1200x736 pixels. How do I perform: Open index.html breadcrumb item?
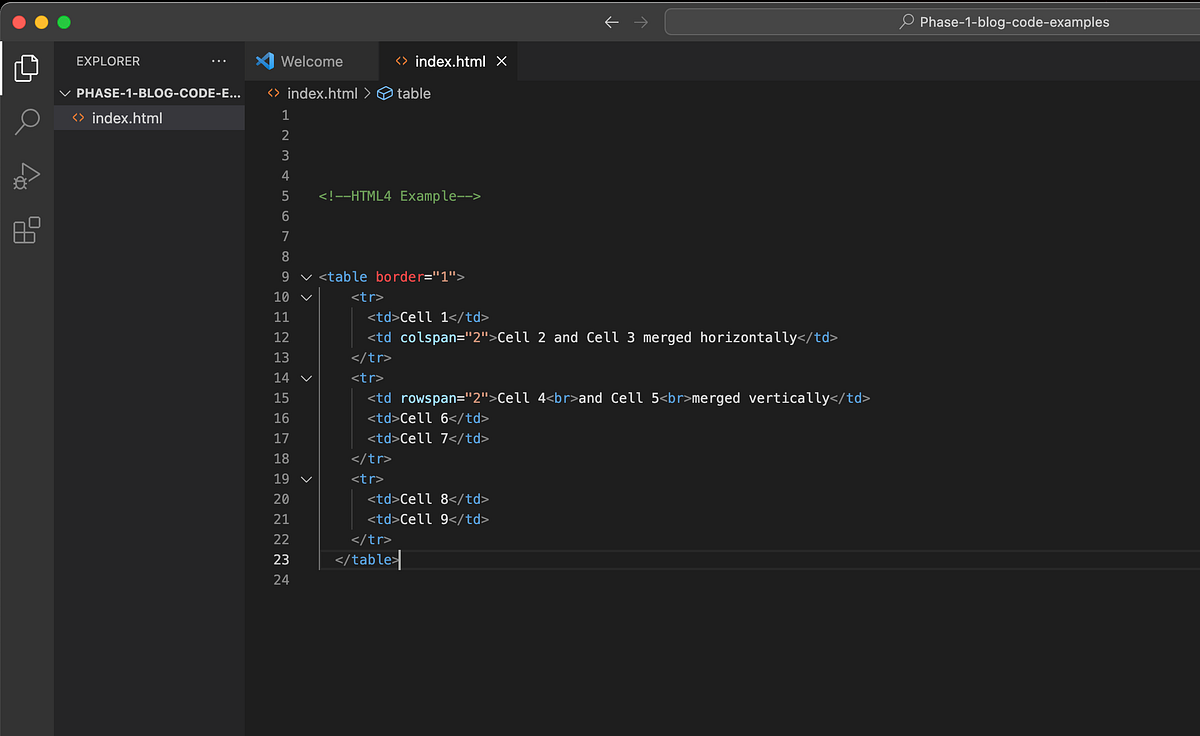(322, 93)
